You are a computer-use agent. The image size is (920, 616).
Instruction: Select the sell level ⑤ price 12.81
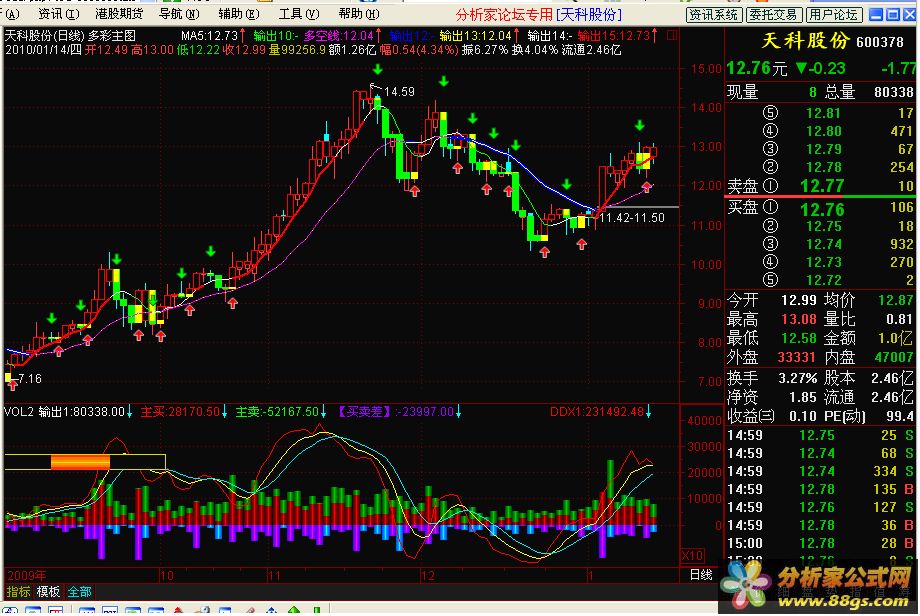coord(823,113)
